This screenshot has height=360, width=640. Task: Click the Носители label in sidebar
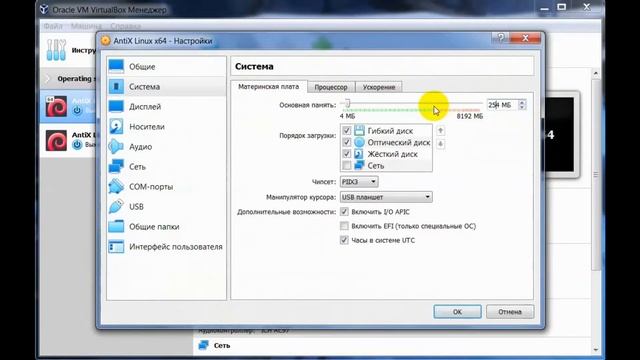pos(147,127)
